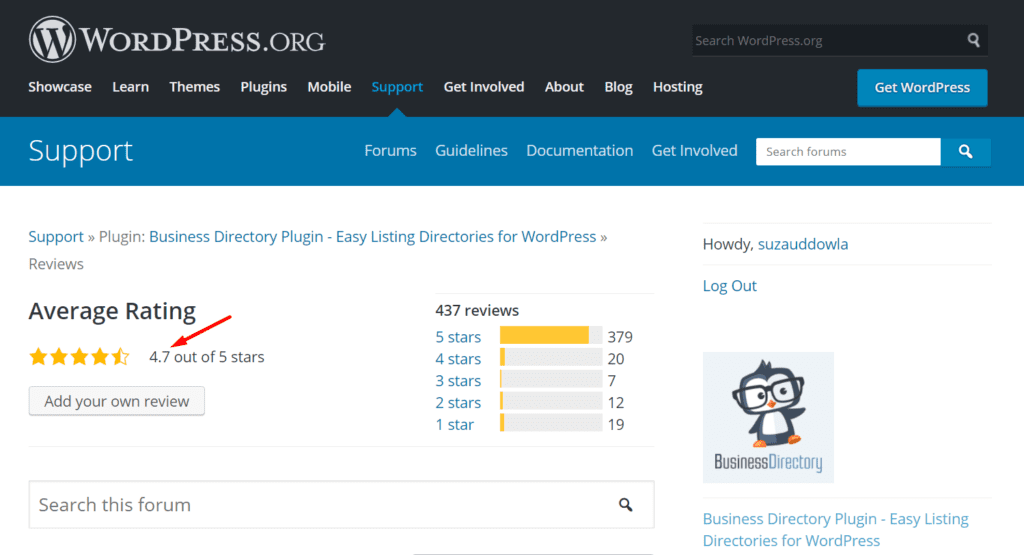Click magnifier icon in Search this forum

coord(625,505)
